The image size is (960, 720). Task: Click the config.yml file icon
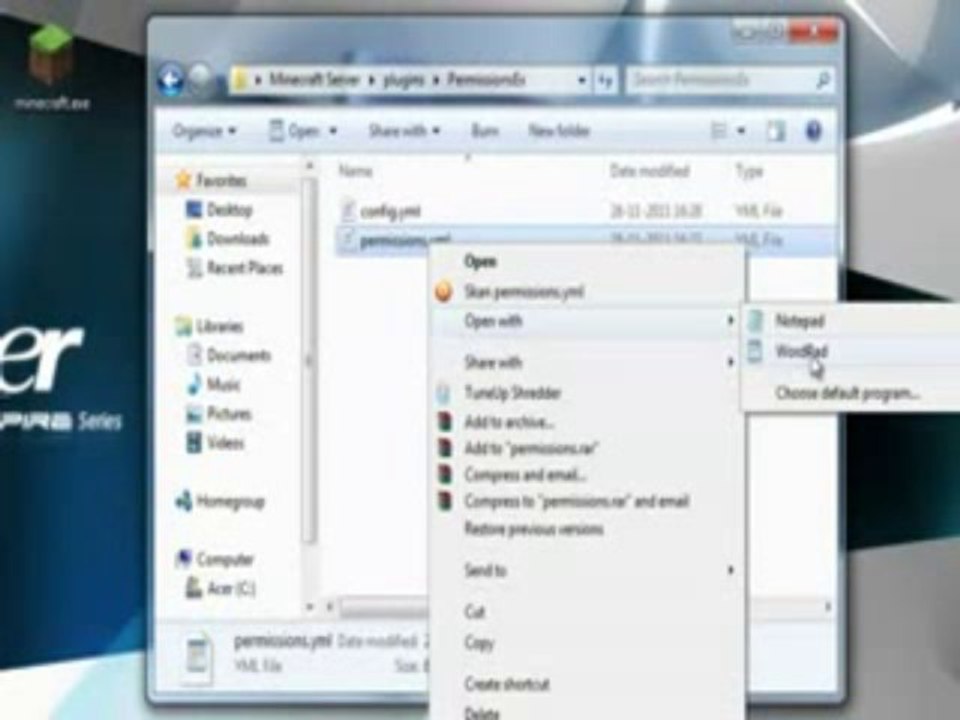click(348, 211)
